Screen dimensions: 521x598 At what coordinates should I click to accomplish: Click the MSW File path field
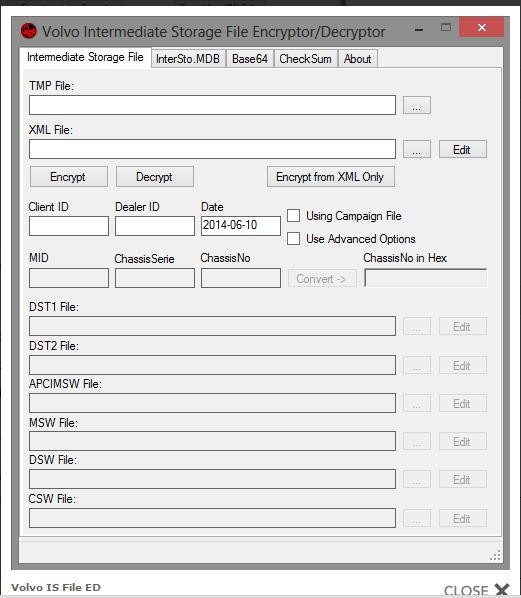[x=212, y=441]
